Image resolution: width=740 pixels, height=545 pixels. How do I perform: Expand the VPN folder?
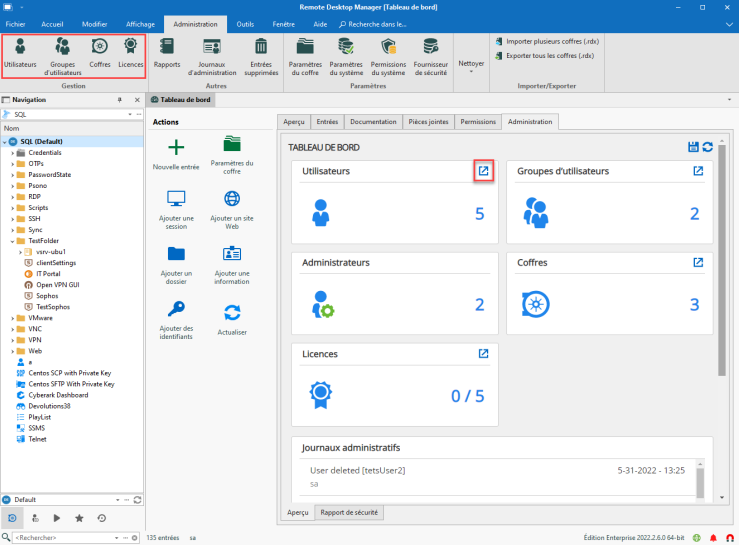[x=13, y=340]
